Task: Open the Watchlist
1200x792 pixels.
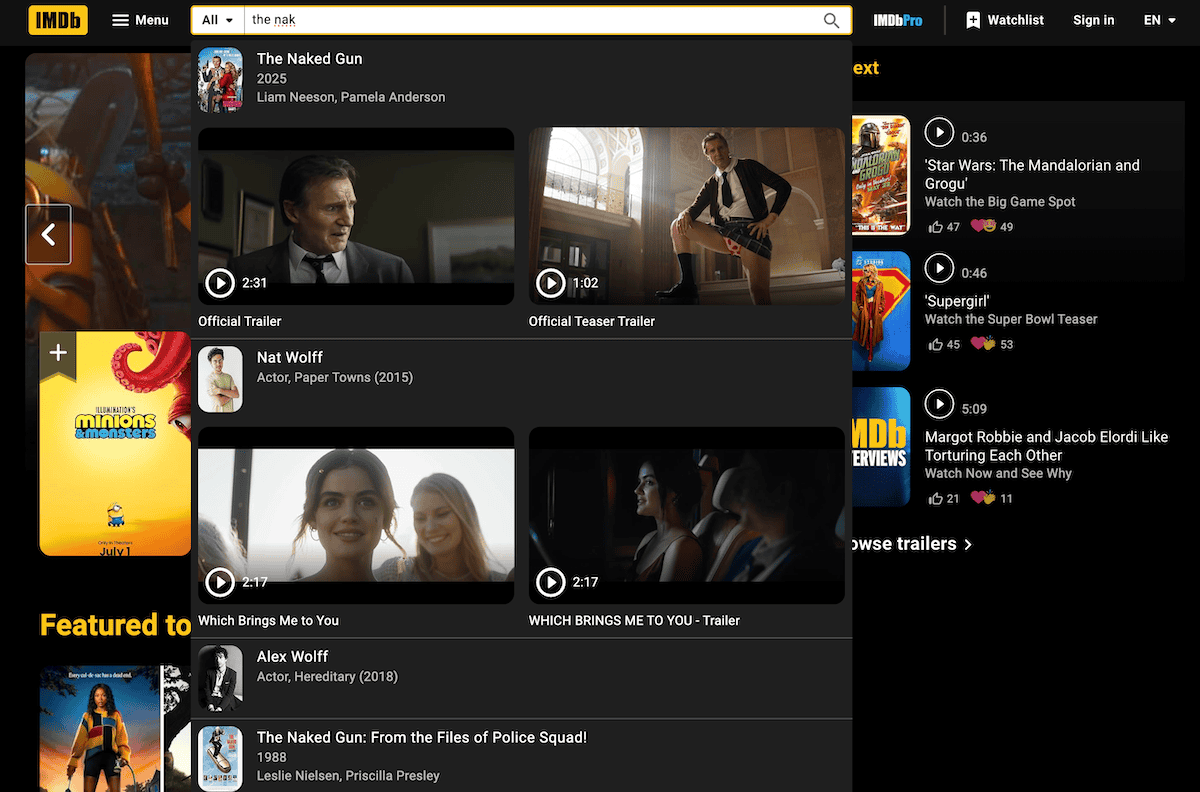Action: pos(1004,20)
